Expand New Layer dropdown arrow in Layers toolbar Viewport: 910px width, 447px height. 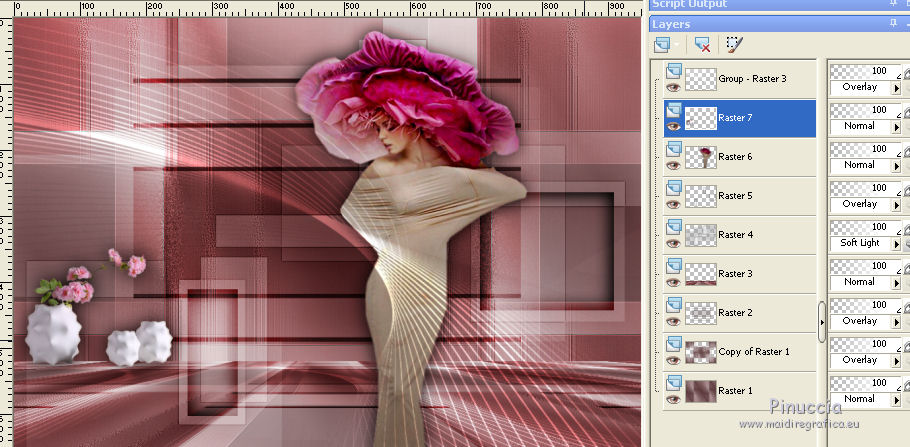[x=677, y=45]
